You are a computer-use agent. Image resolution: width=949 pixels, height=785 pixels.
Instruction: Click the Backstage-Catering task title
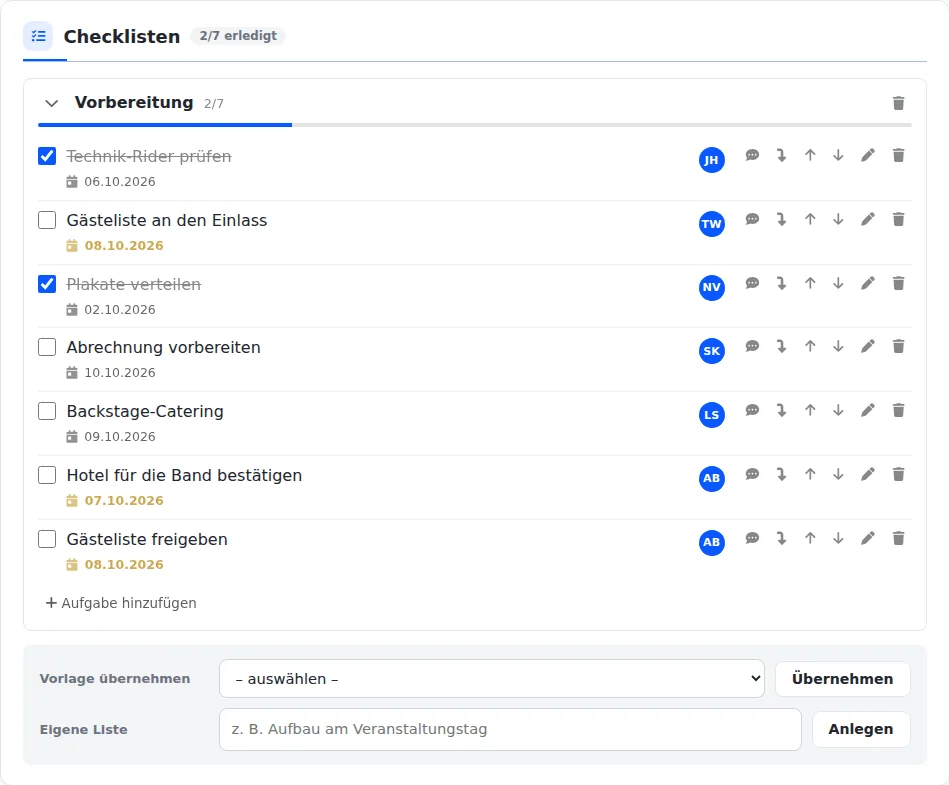coord(145,412)
